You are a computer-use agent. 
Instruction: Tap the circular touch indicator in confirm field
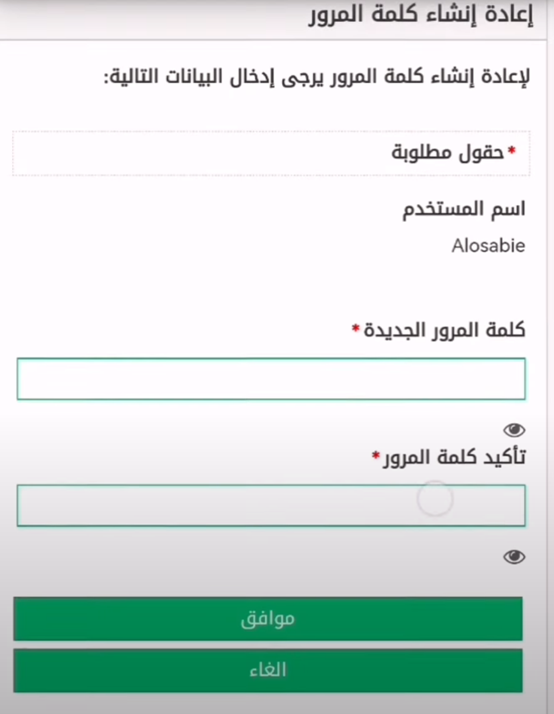435,499
